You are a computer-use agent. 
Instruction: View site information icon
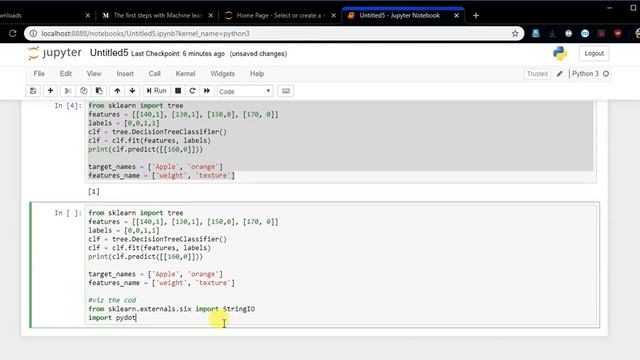coord(33,33)
